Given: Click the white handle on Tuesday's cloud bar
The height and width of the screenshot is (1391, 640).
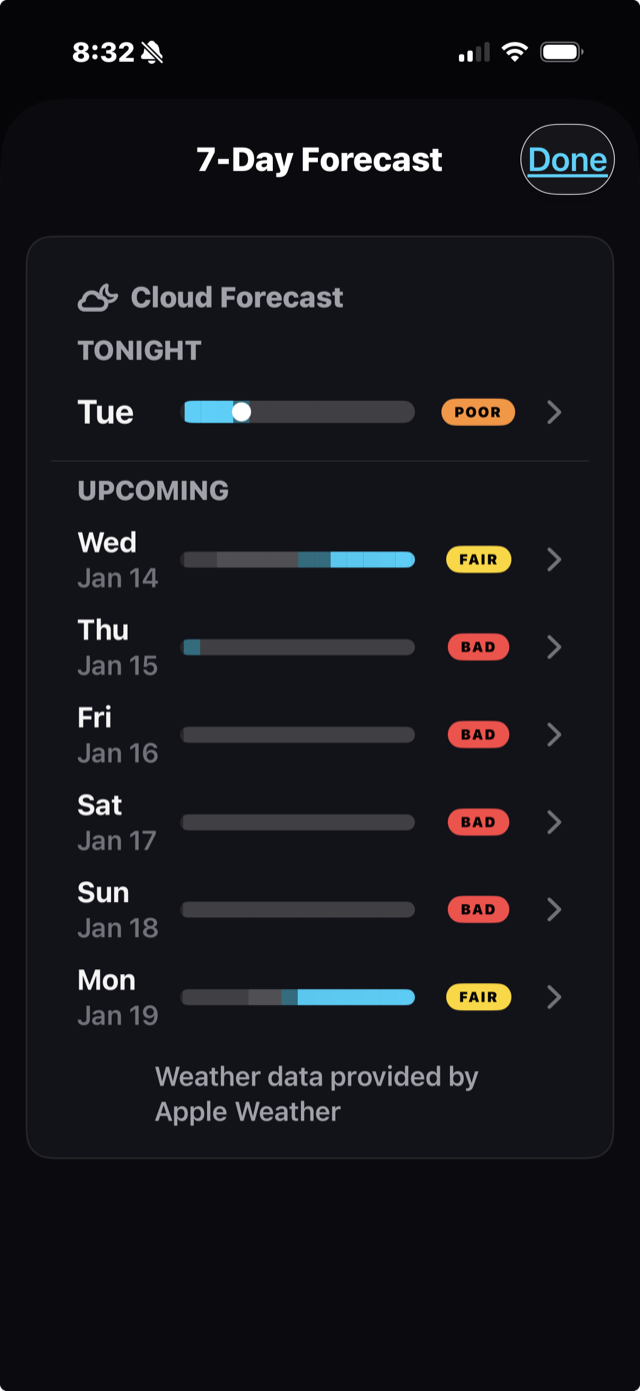Looking at the screenshot, I should pyautogui.click(x=243, y=410).
